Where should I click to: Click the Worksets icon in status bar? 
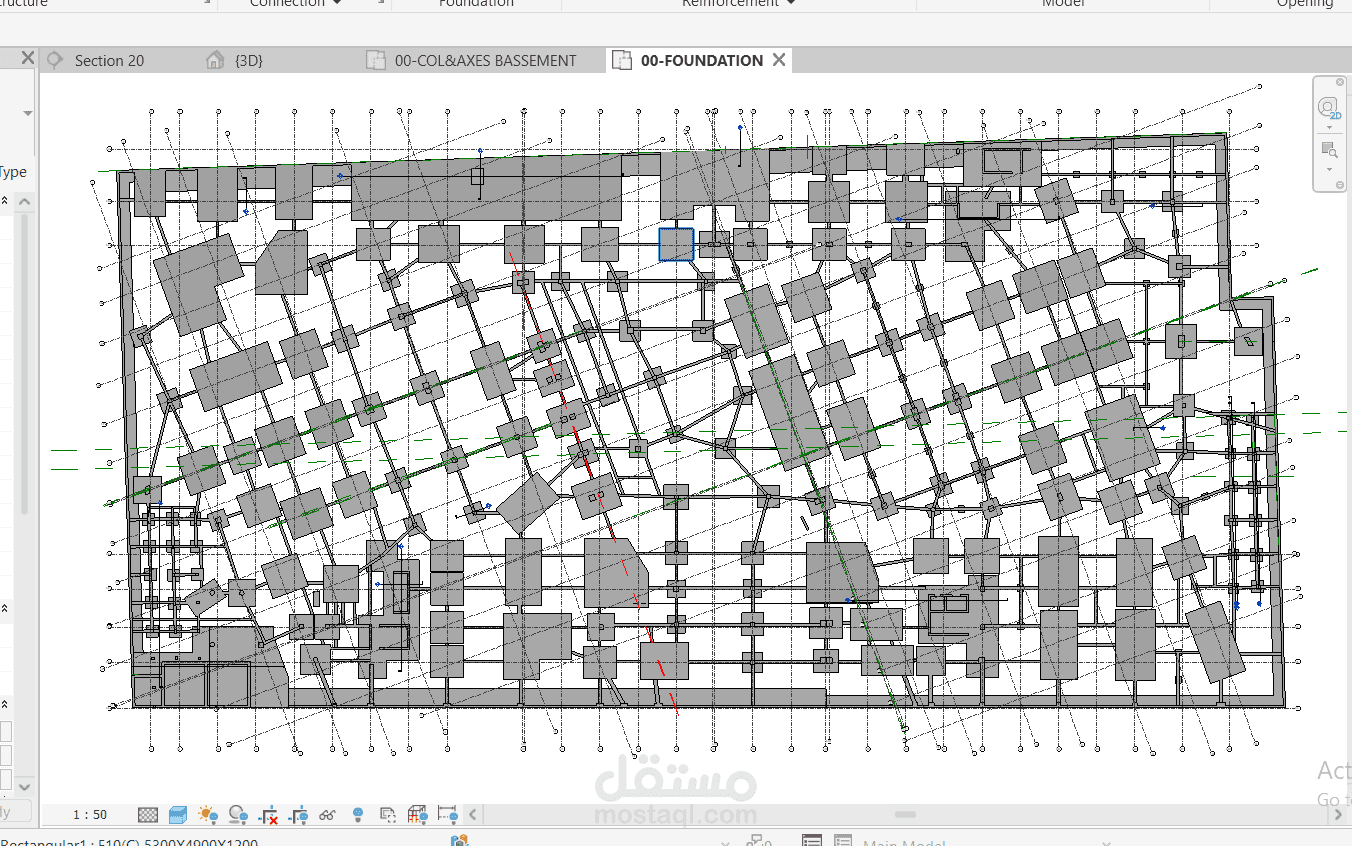click(460, 841)
